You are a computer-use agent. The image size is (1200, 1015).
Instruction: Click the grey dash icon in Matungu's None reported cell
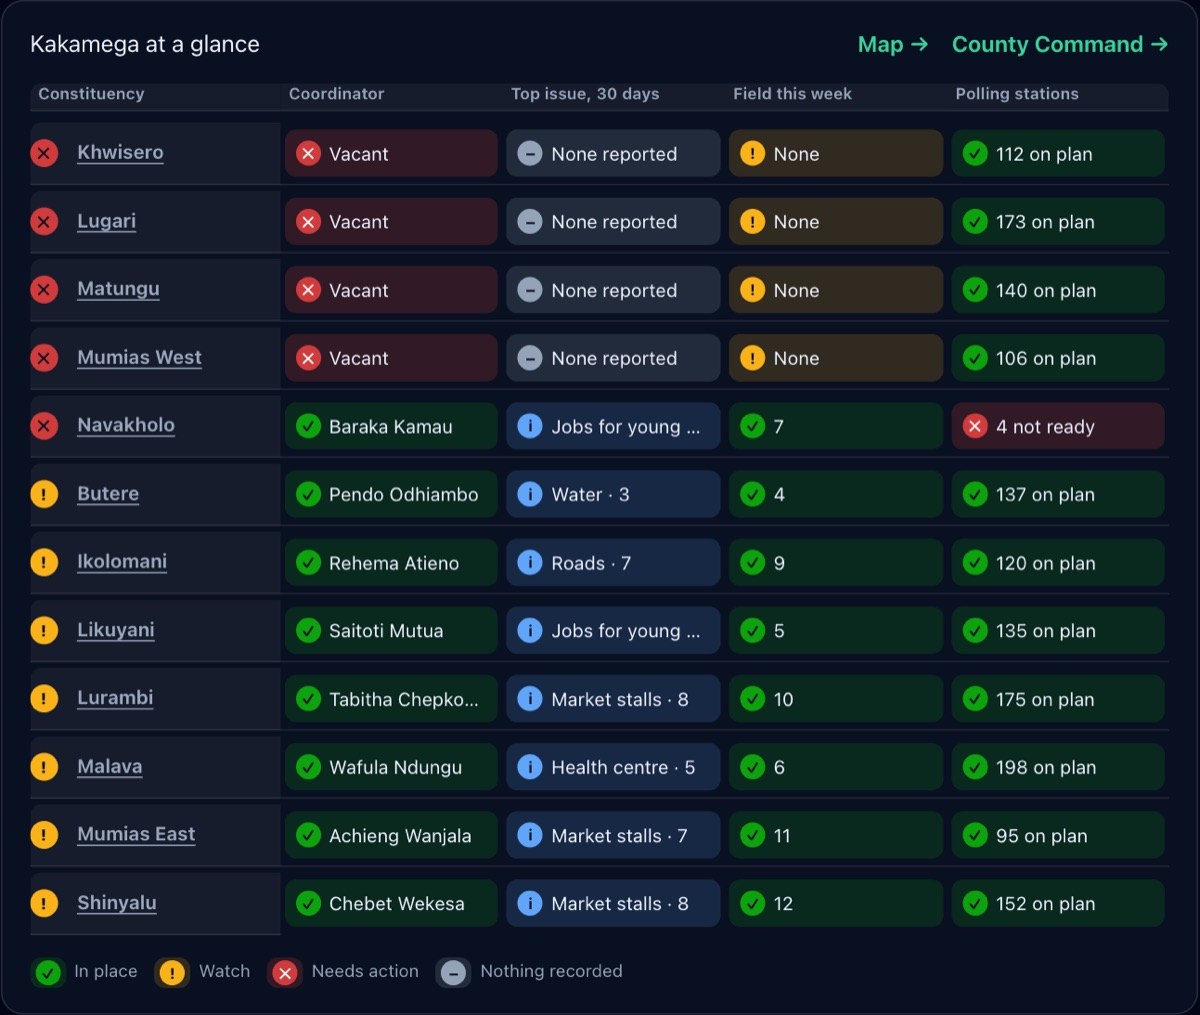(x=530, y=290)
